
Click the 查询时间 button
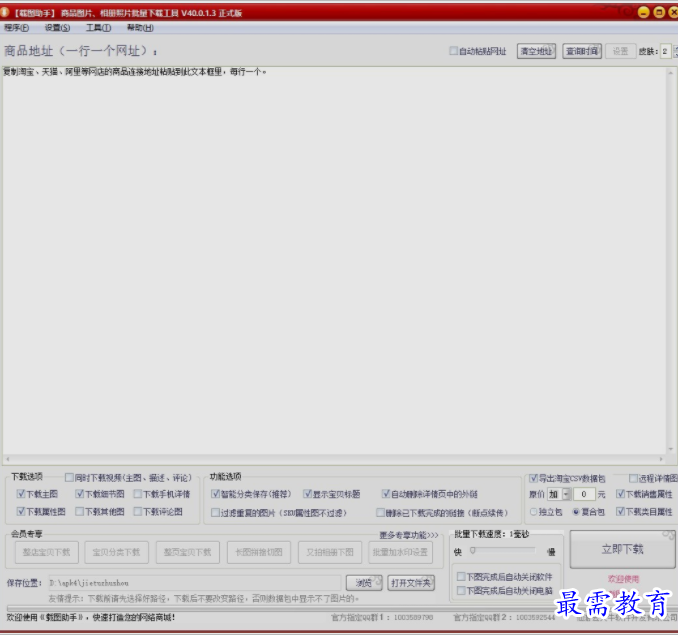click(582, 51)
